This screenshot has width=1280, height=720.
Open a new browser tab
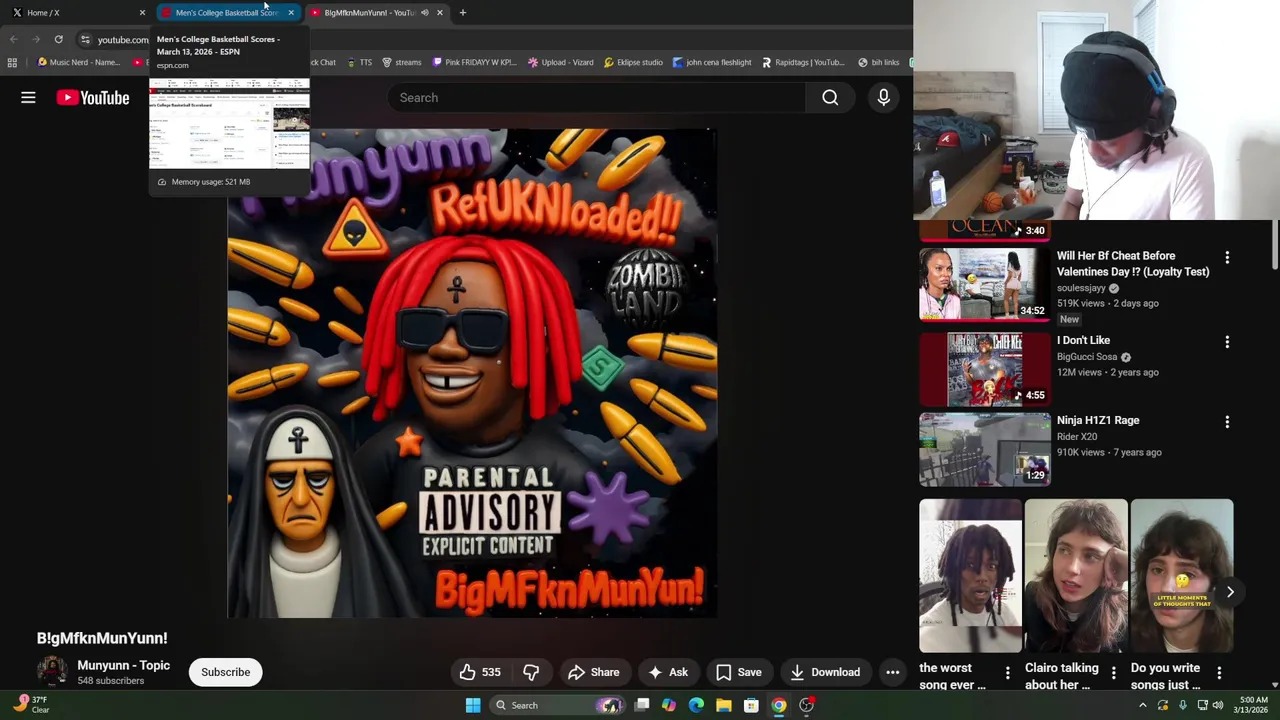[x=463, y=12]
